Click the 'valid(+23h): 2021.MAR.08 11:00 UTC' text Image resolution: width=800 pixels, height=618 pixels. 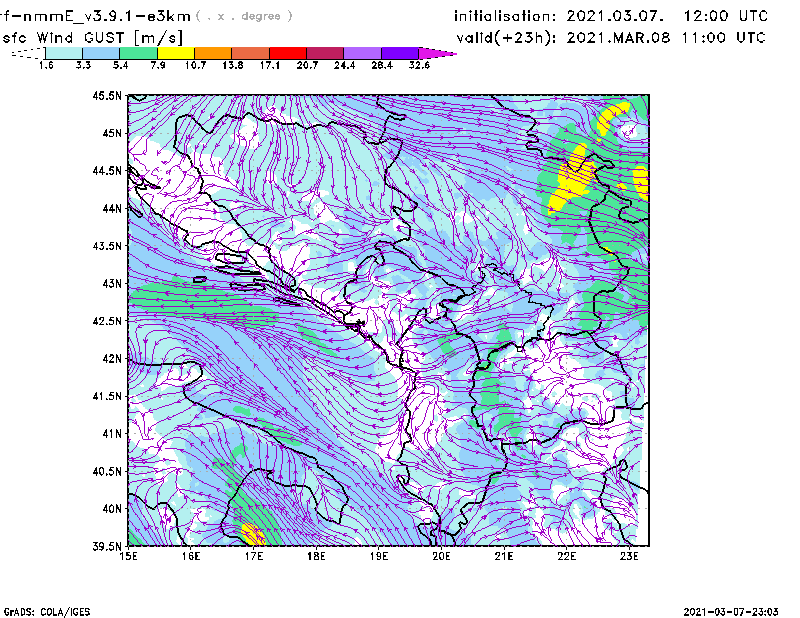[x=611, y=38]
